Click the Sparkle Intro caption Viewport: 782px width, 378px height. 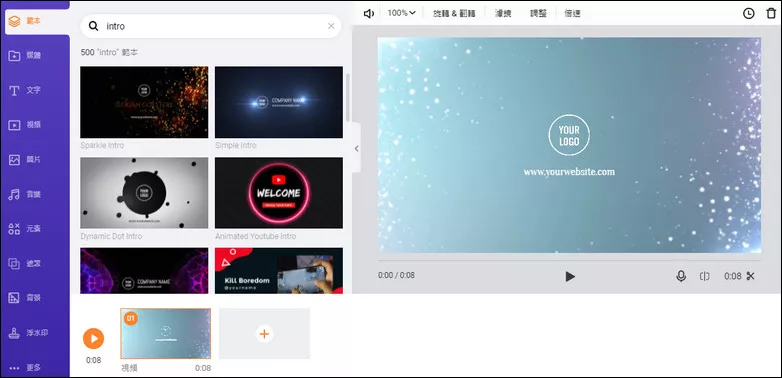tap(102, 145)
